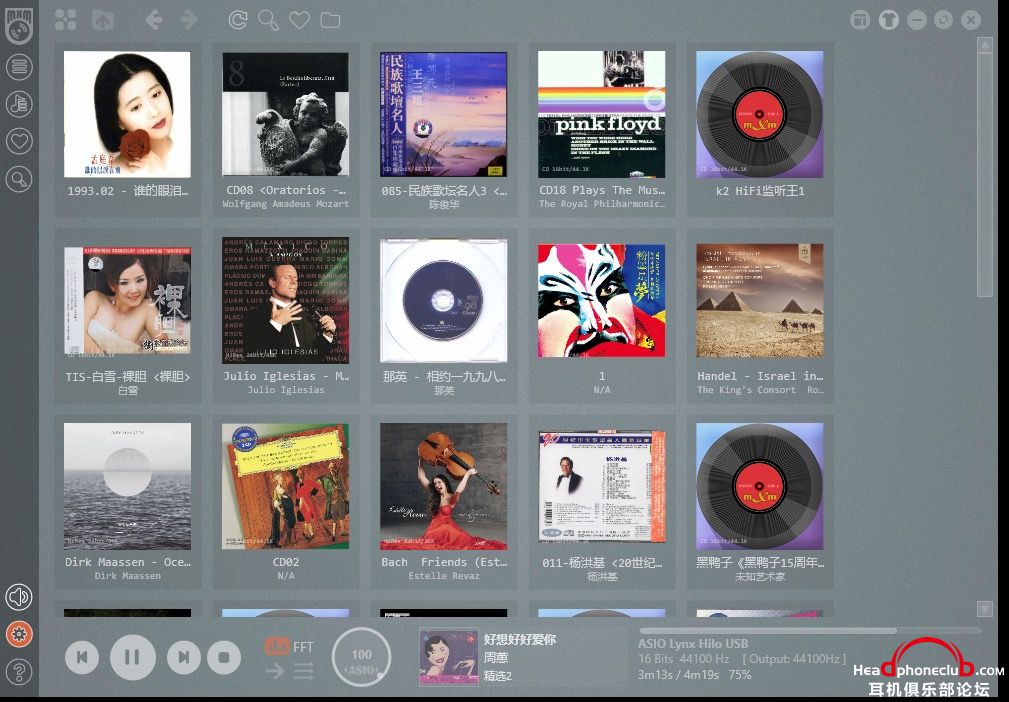1009x702 pixels.
Task: Open the Julio Iglesias album cover
Action: point(286,300)
